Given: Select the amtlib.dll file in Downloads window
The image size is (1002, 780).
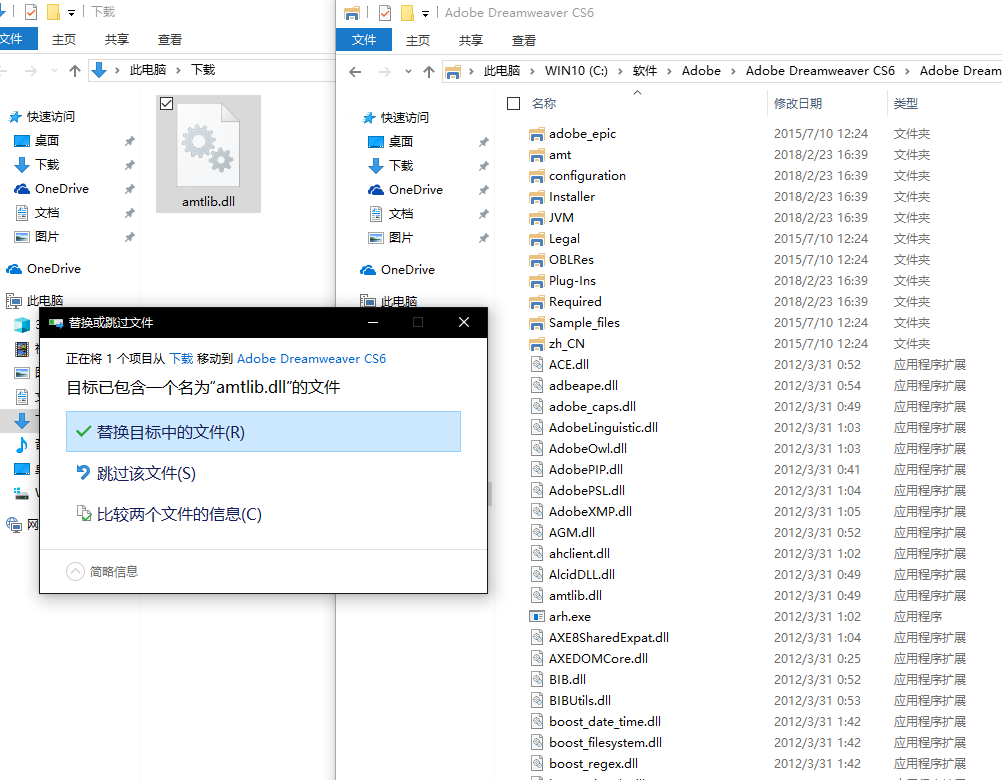Looking at the screenshot, I should [208, 154].
